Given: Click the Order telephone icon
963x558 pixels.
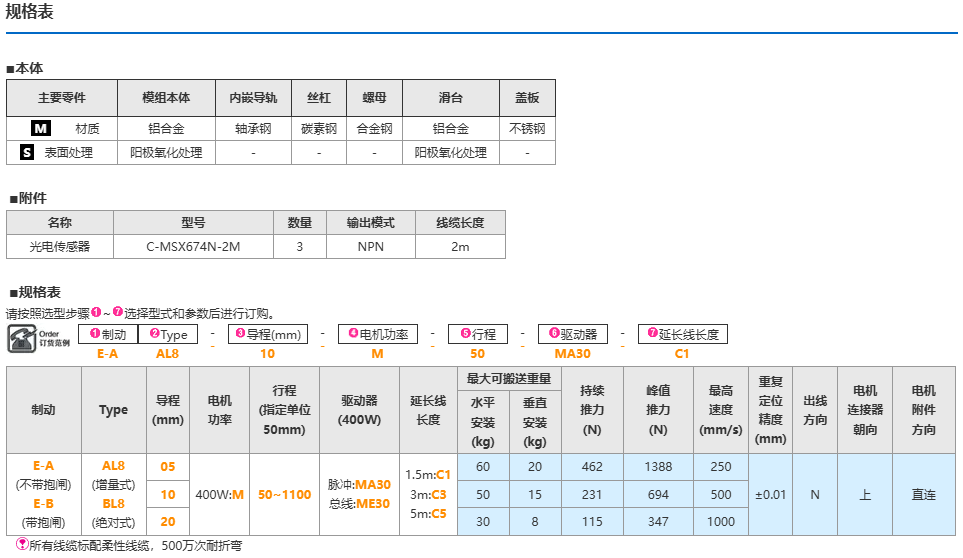Looking at the screenshot, I should tap(20, 337).
